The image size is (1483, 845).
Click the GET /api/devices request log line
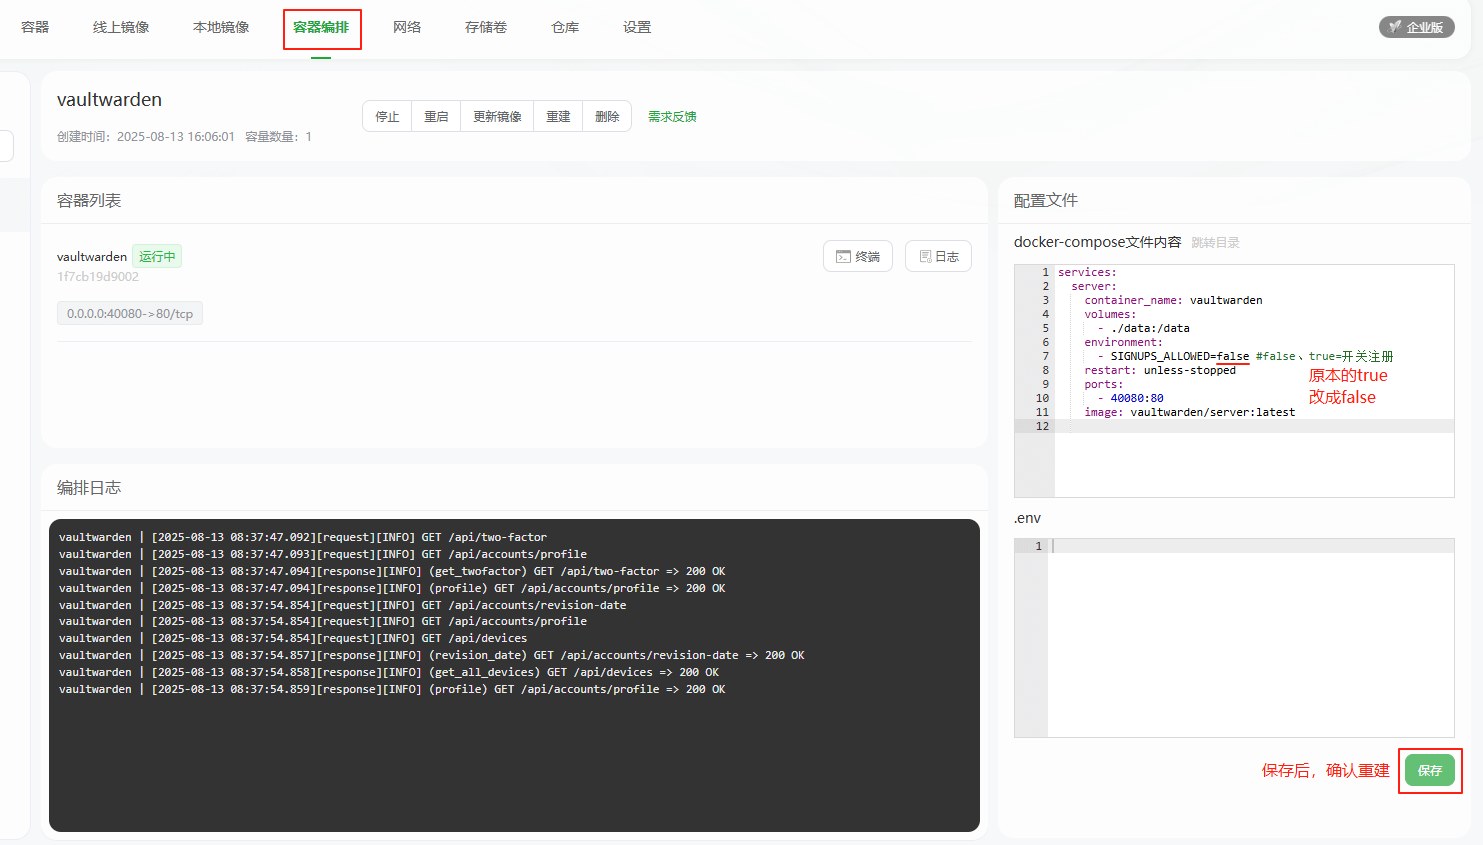coord(293,638)
